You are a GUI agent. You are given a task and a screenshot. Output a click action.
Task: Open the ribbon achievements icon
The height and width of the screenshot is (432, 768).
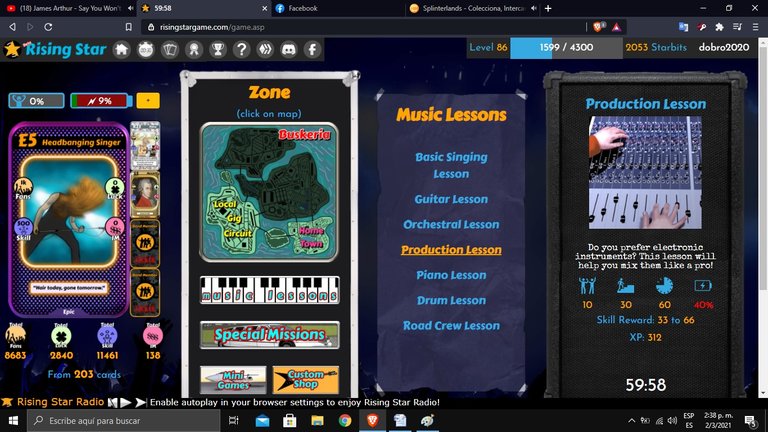tap(194, 49)
